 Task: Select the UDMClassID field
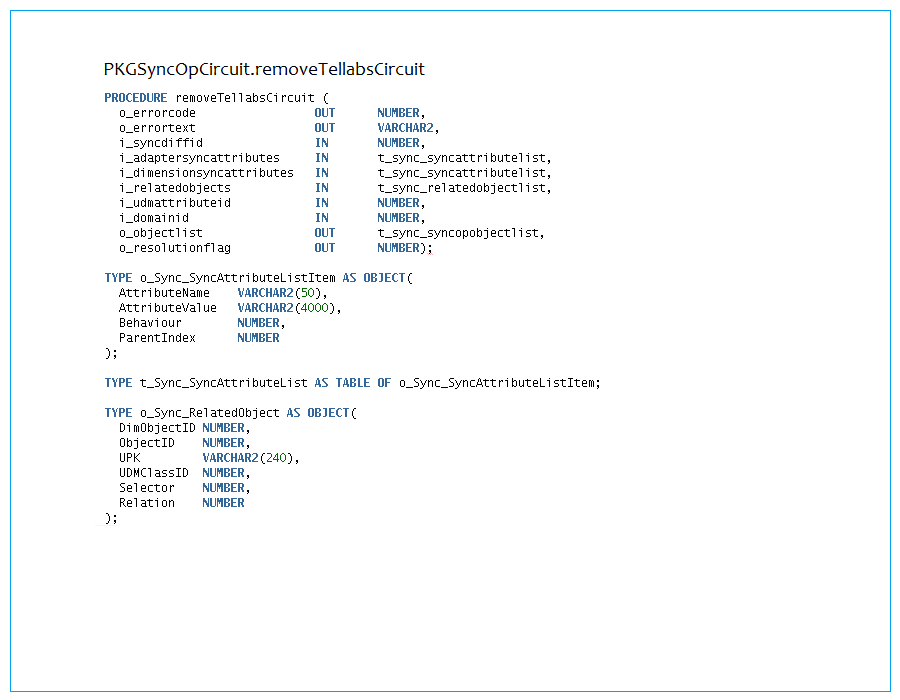[x=153, y=473]
